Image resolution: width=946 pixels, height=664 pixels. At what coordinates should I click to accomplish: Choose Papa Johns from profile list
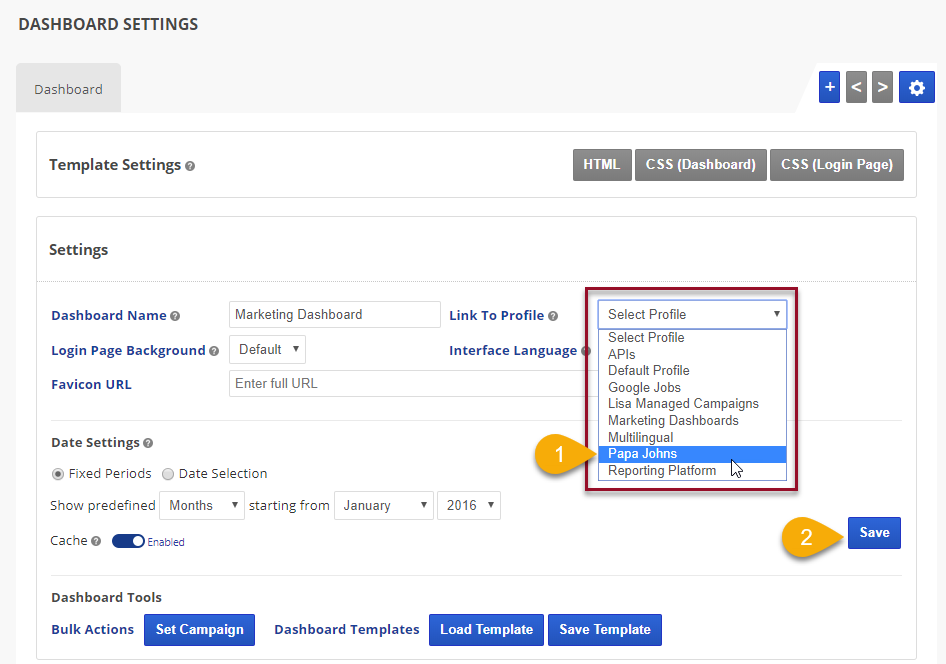643,454
